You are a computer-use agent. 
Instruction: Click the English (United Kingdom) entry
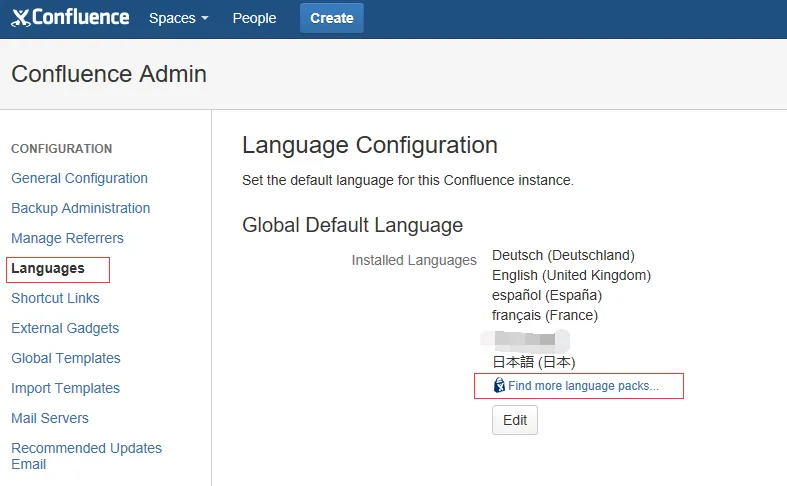571,275
